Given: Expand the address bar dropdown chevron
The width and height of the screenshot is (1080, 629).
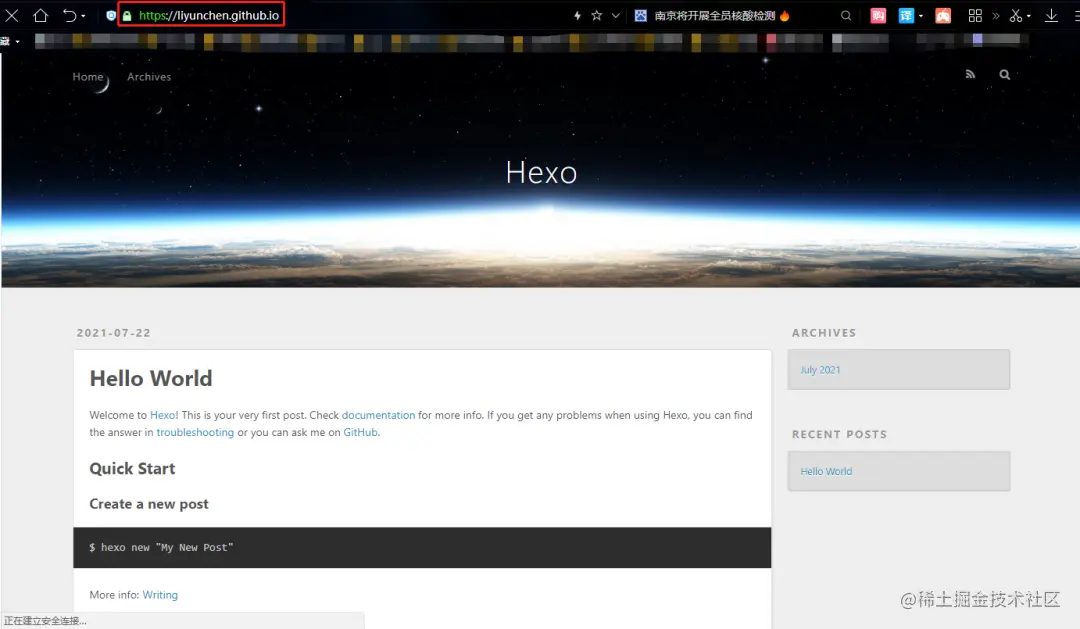Looking at the screenshot, I should click(x=616, y=15).
